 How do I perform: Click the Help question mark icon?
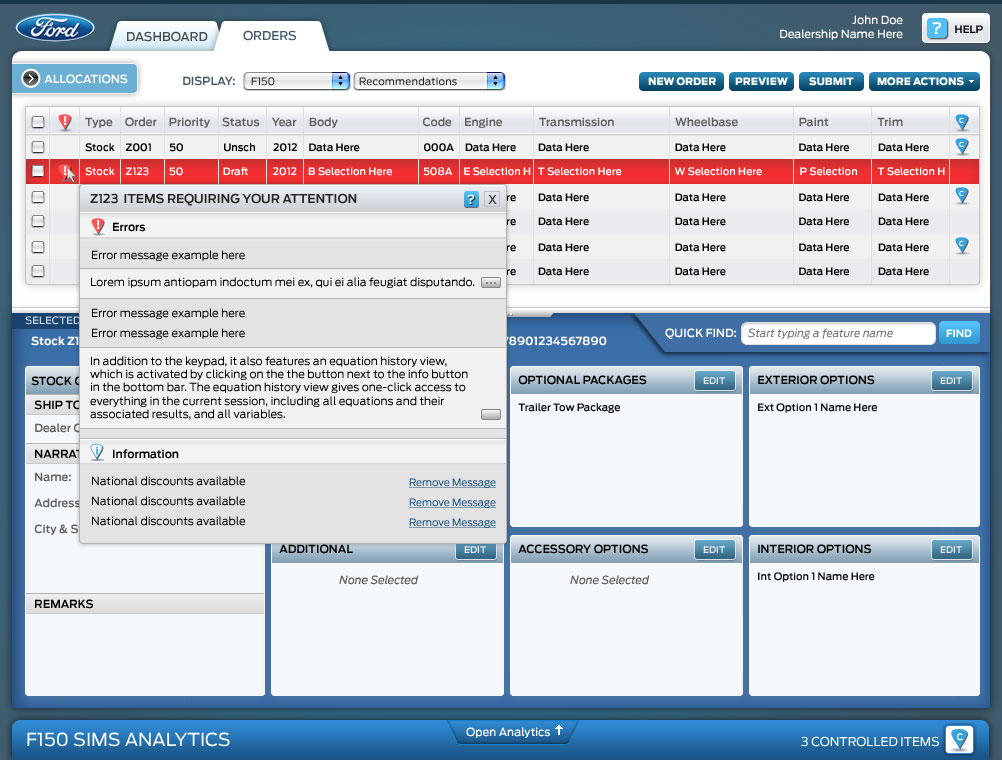tap(936, 29)
